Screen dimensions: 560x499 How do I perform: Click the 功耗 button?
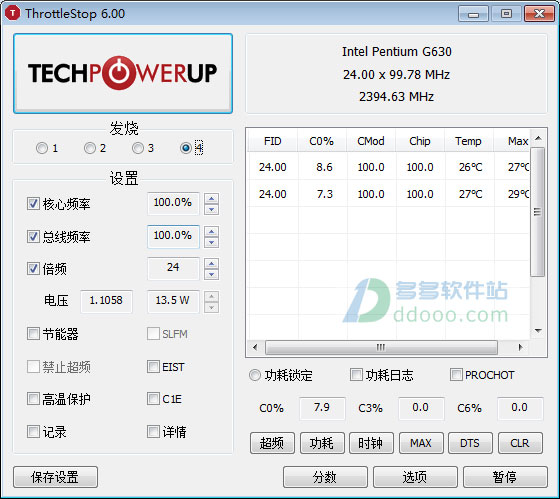tap(322, 443)
